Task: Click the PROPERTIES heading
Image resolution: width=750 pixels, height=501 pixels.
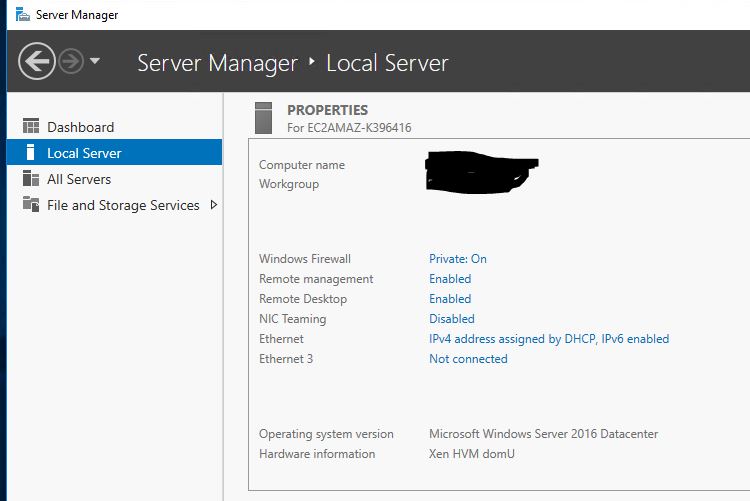Action: point(328,110)
